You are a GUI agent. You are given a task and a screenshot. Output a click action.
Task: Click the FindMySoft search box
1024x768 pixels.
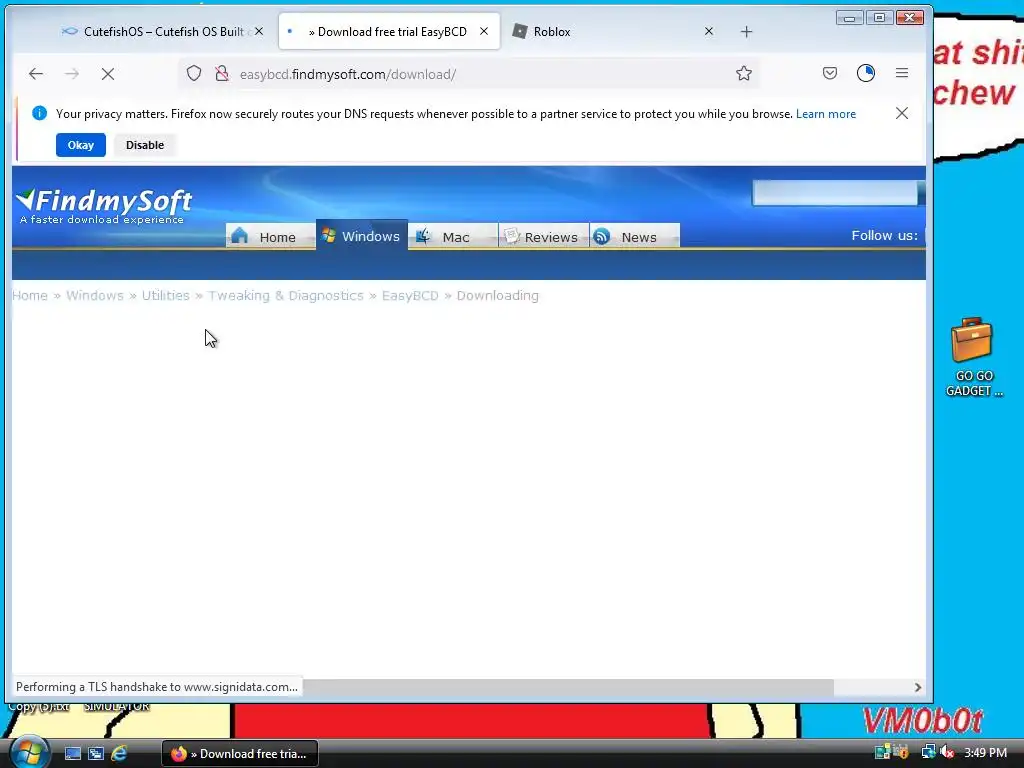pos(835,193)
